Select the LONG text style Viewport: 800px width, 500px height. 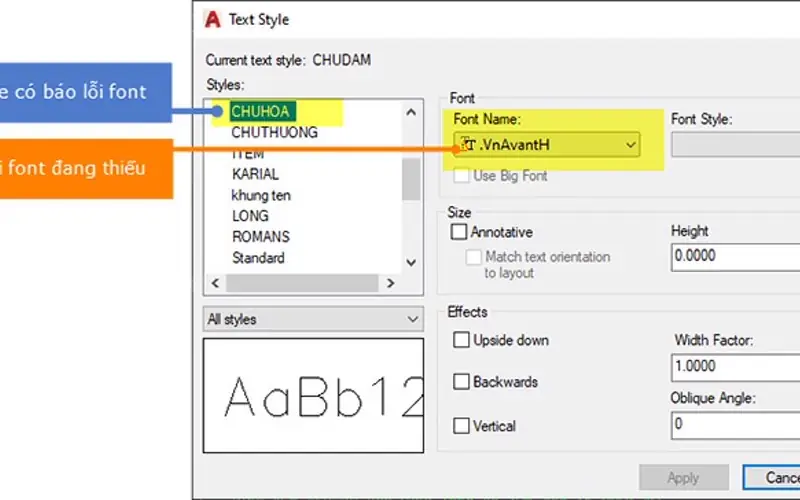tap(250, 216)
